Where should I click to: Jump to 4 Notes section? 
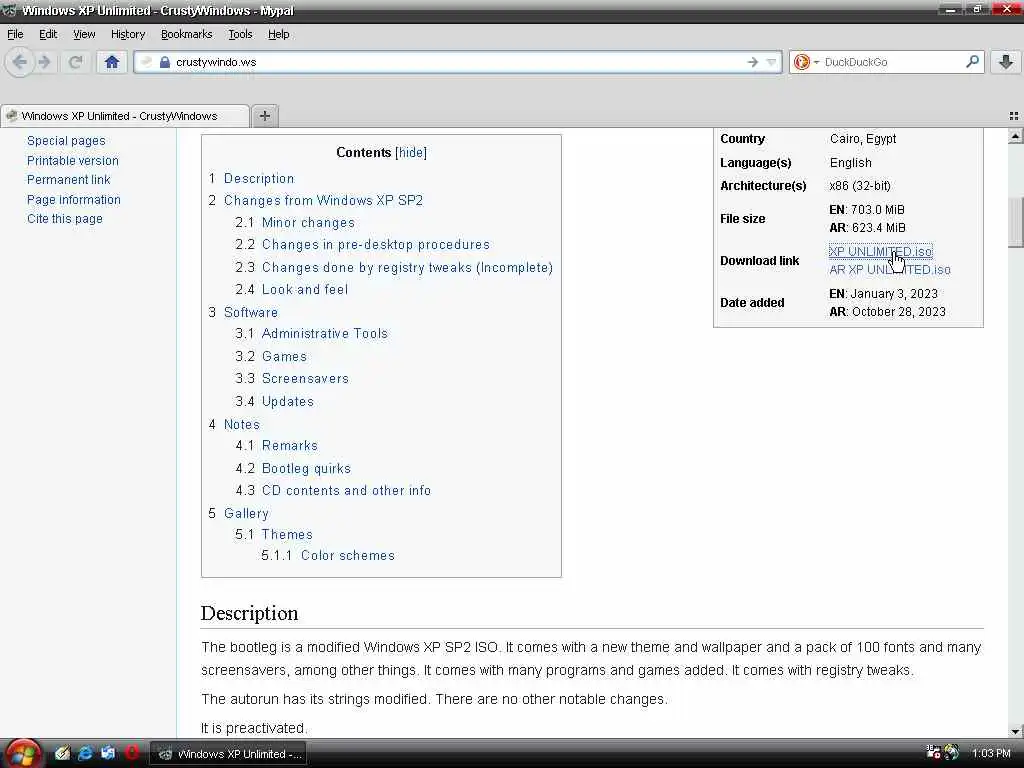click(x=242, y=424)
